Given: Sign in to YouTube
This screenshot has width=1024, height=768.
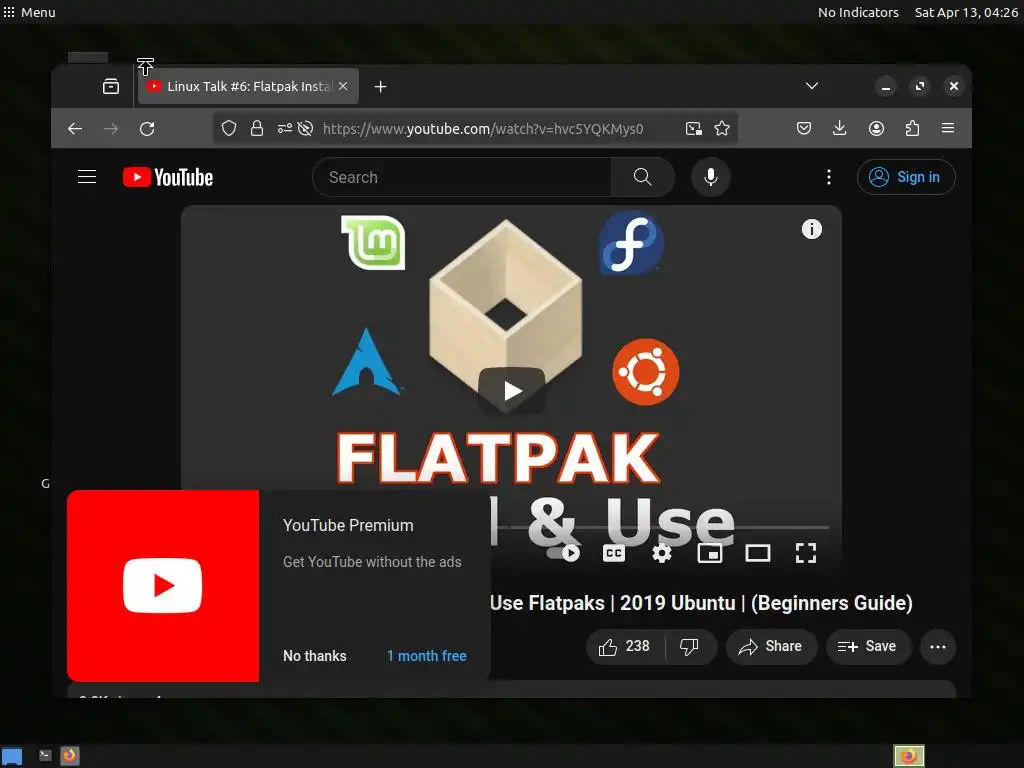Looking at the screenshot, I should coord(906,177).
